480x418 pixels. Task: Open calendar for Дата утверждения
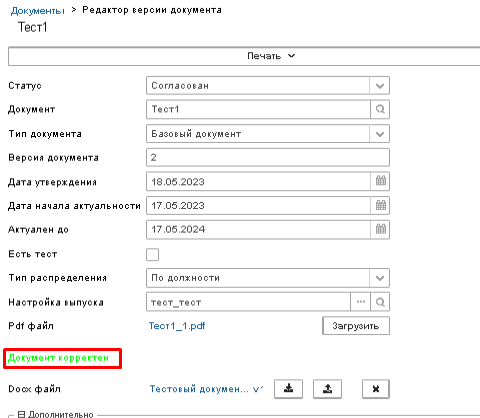[x=380, y=181]
